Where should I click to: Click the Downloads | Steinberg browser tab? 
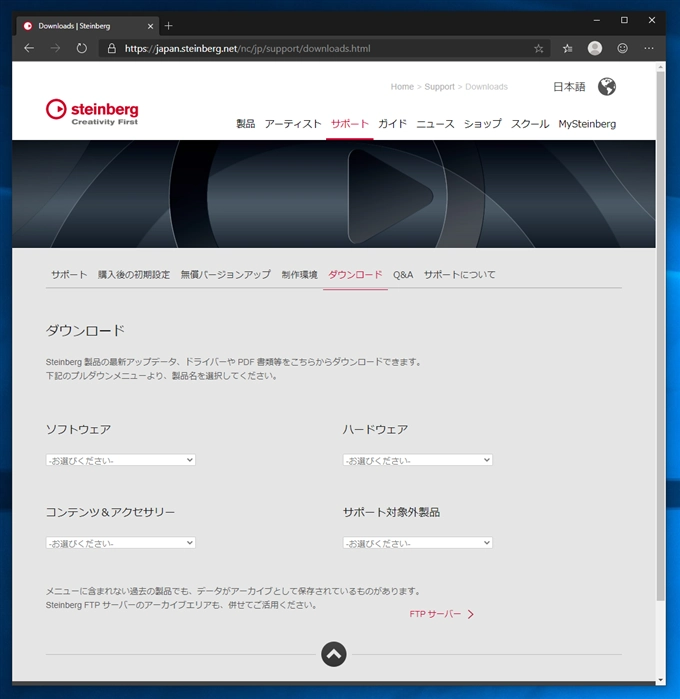coord(88,26)
